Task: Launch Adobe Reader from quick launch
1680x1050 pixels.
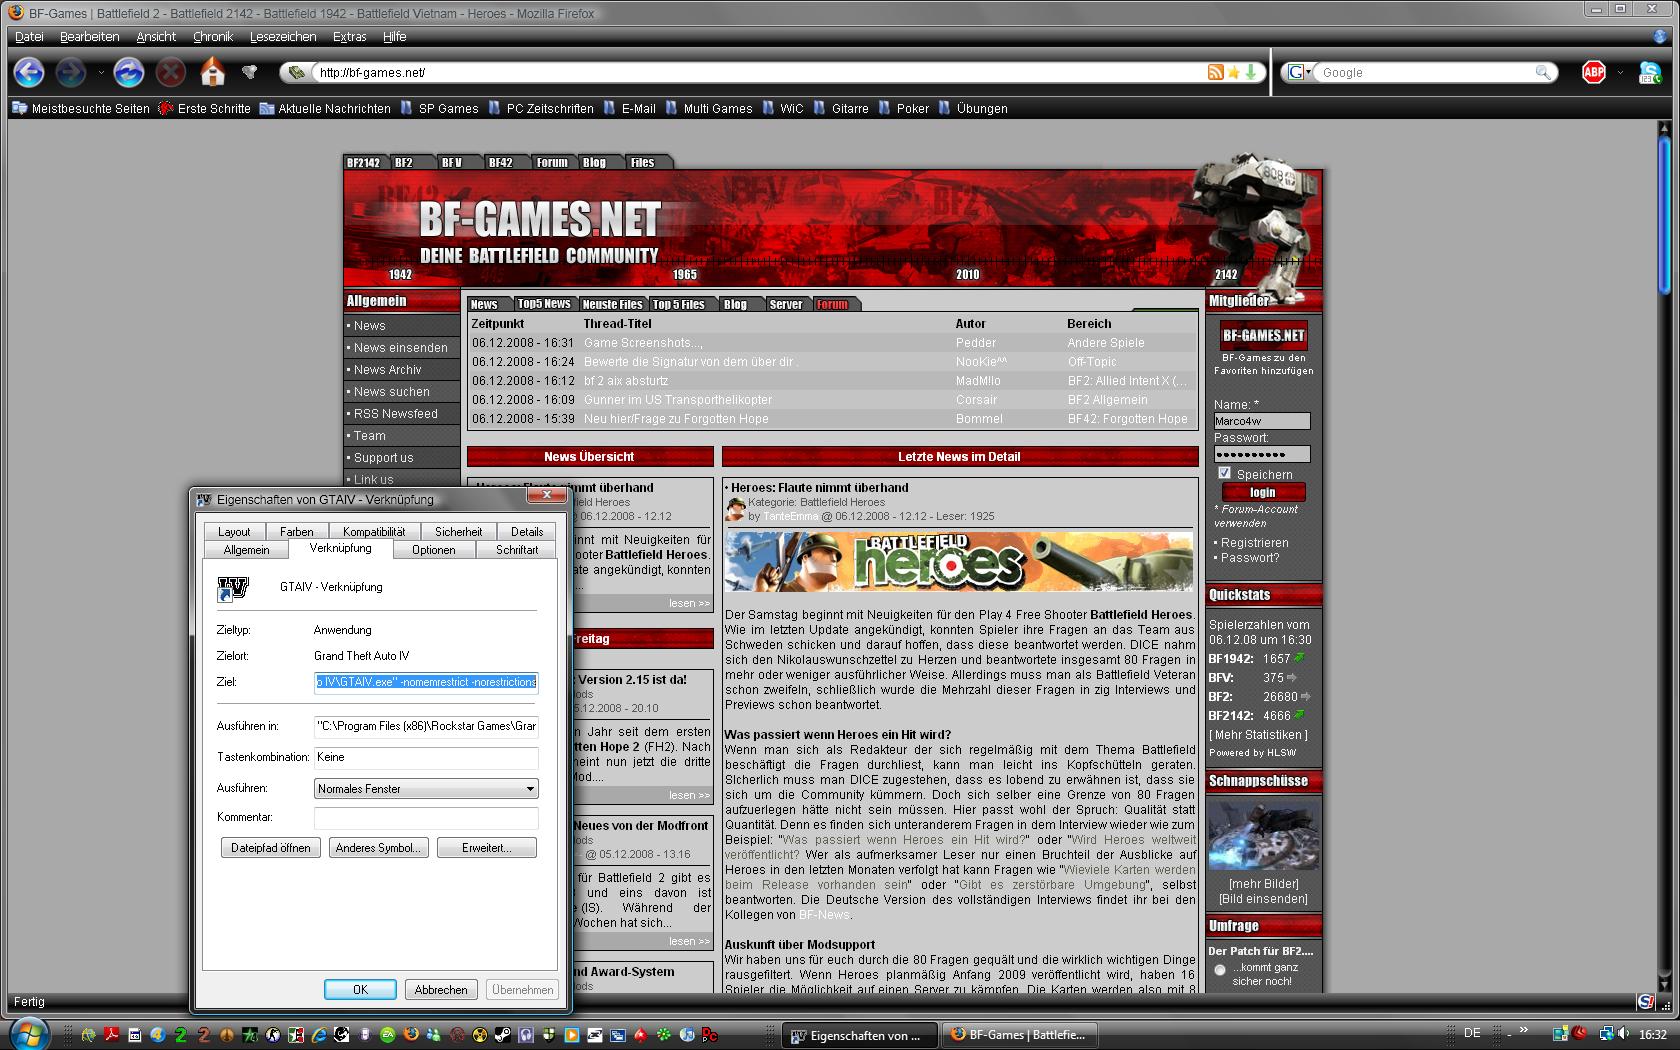Action: [x=111, y=1035]
